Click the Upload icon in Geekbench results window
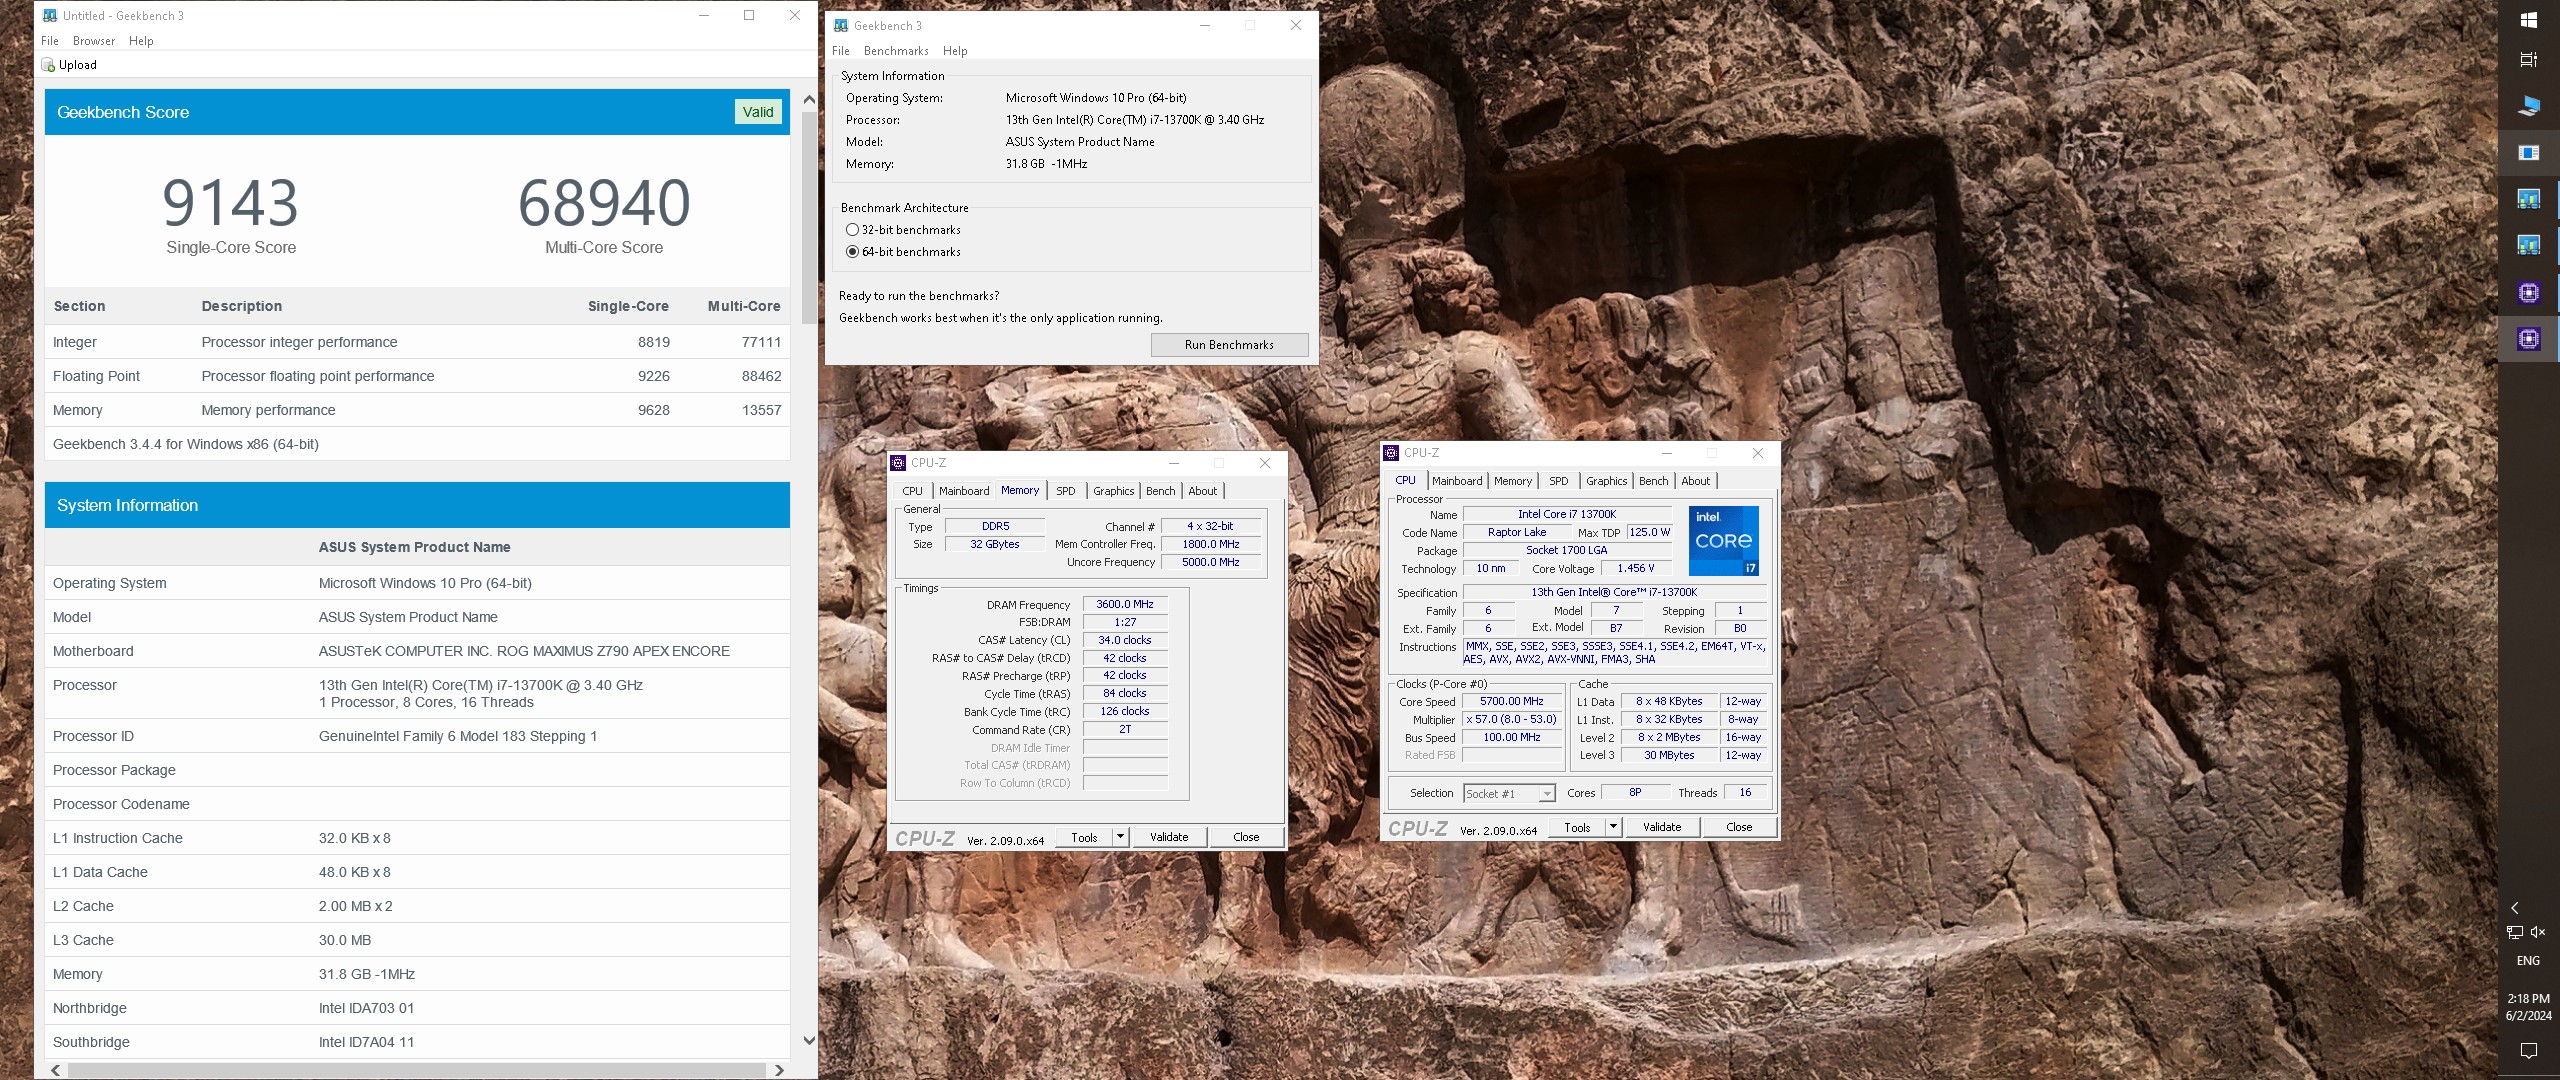This screenshot has width=2560, height=1080. (x=48, y=65)
